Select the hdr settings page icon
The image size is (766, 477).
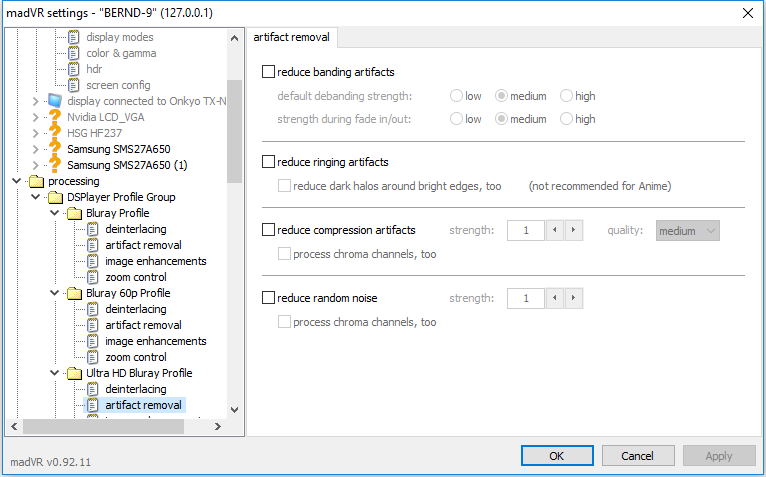(73, 69)
